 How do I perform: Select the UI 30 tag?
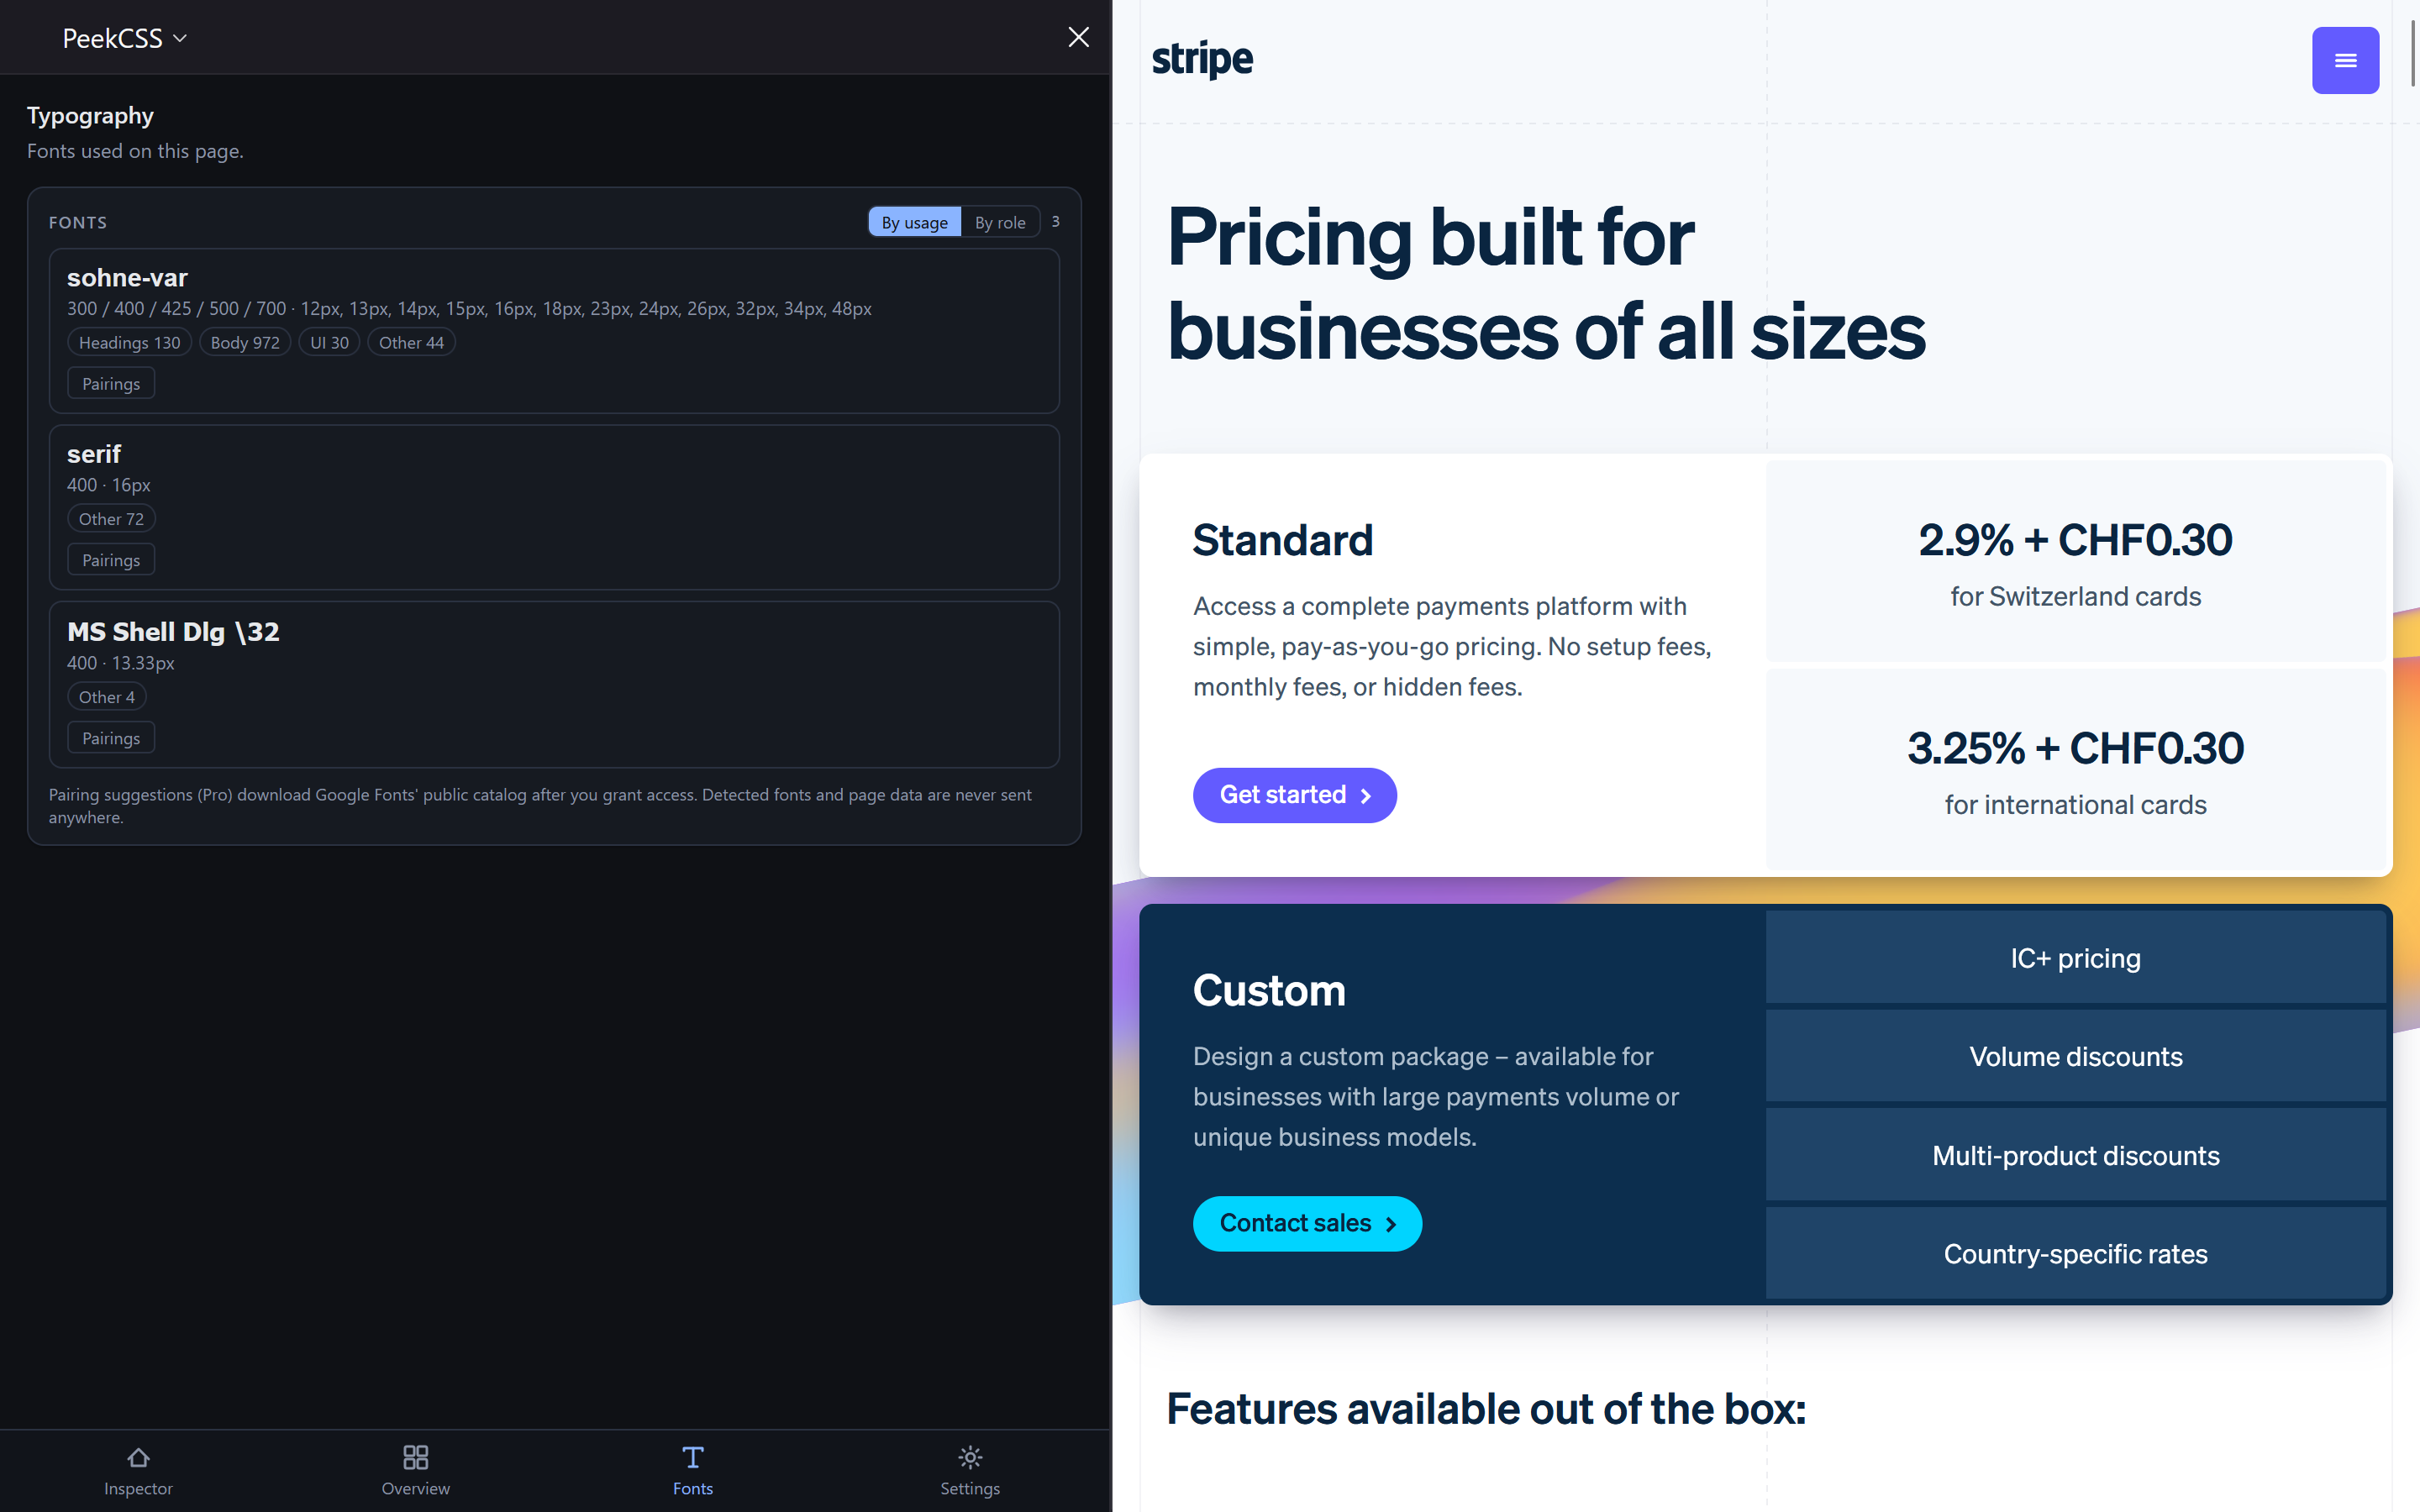tap(329, 342)
